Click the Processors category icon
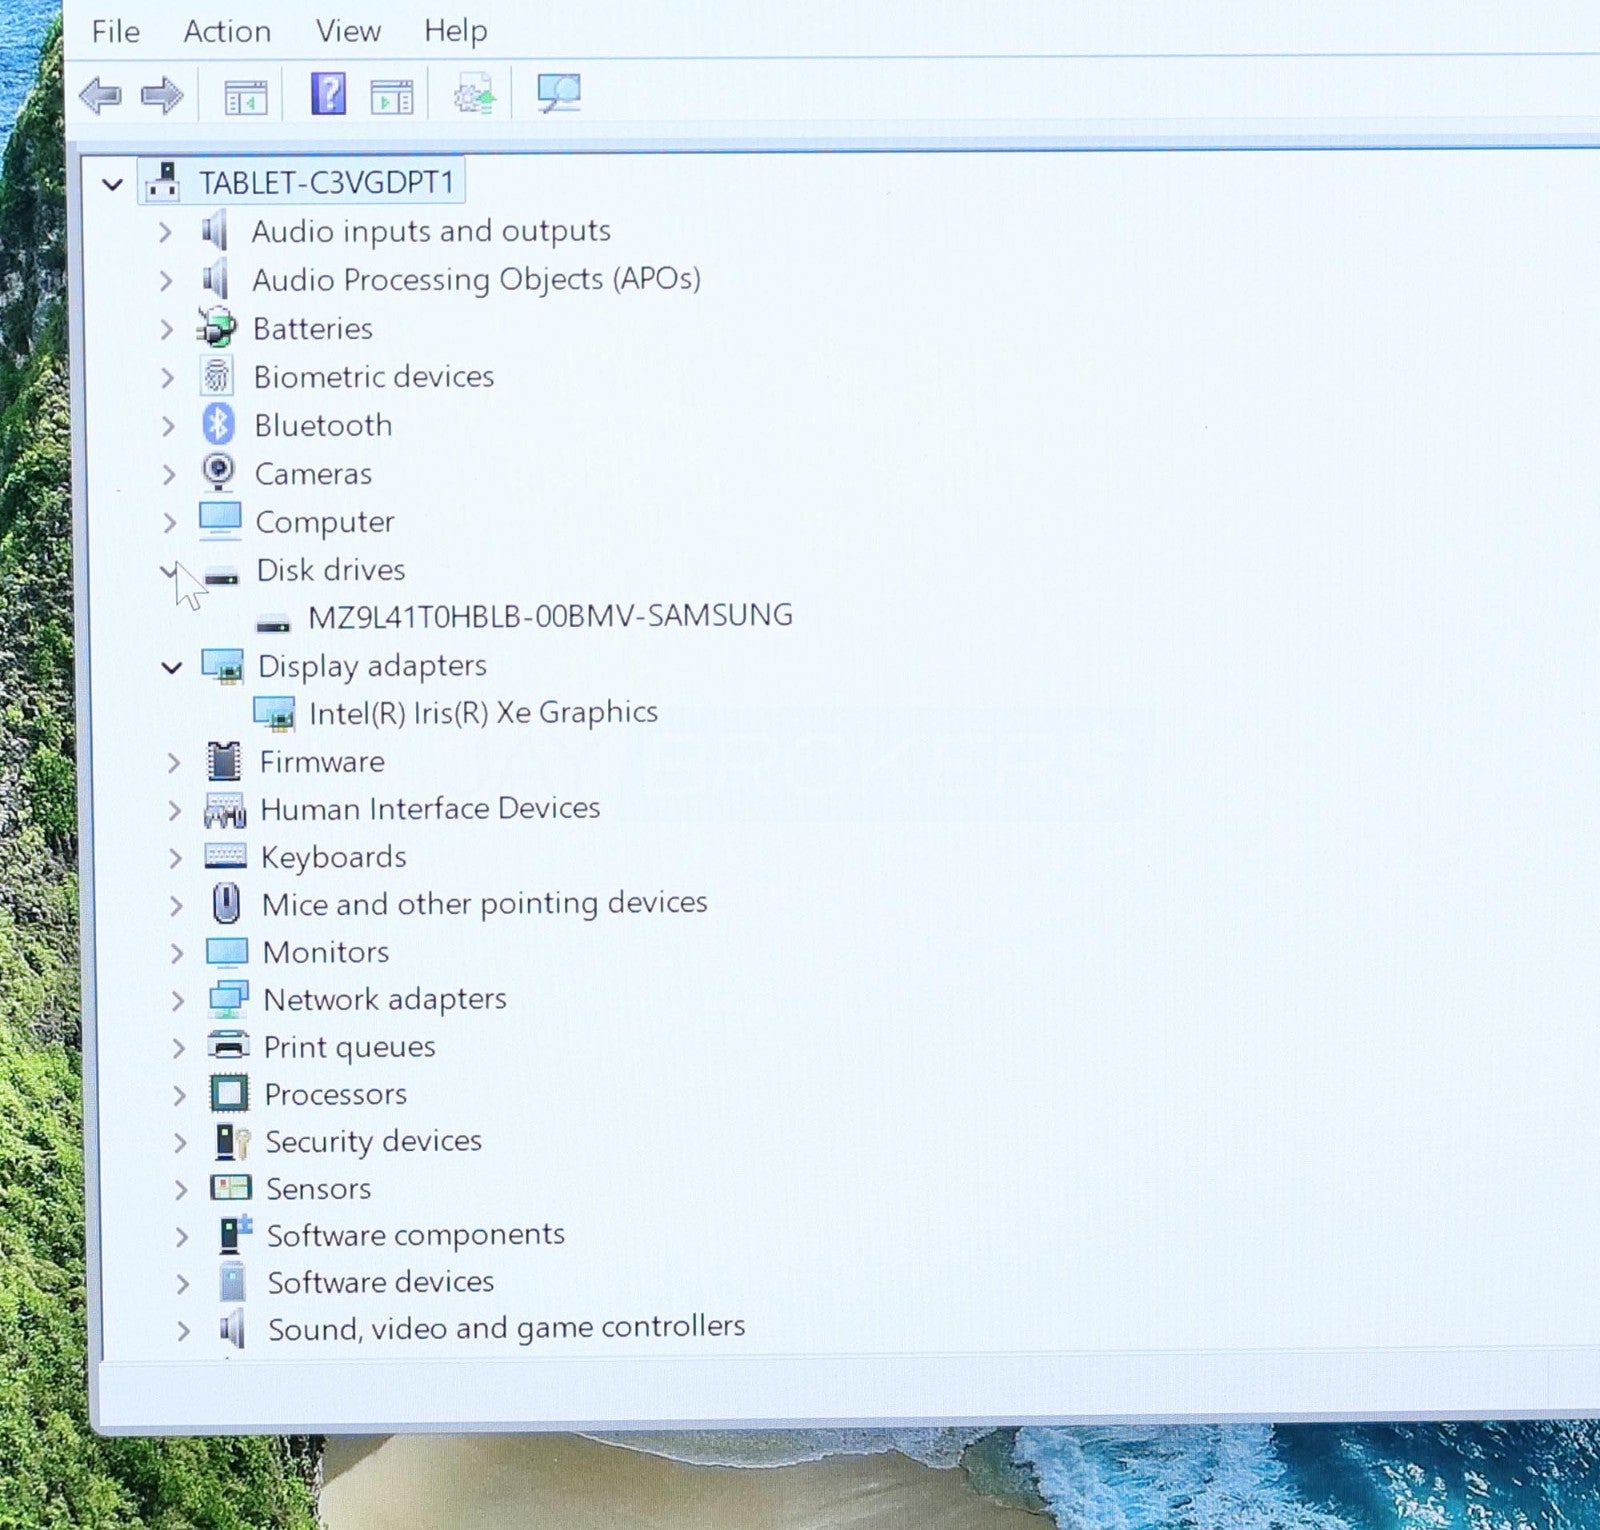This screenshot has width=1600, height=1530. coord(229,1093)
